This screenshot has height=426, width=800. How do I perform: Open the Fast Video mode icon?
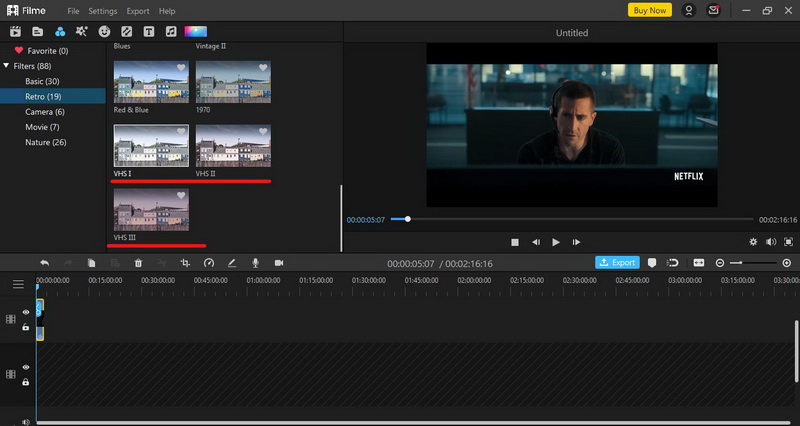pyautogui.click(x=15, y=32)
